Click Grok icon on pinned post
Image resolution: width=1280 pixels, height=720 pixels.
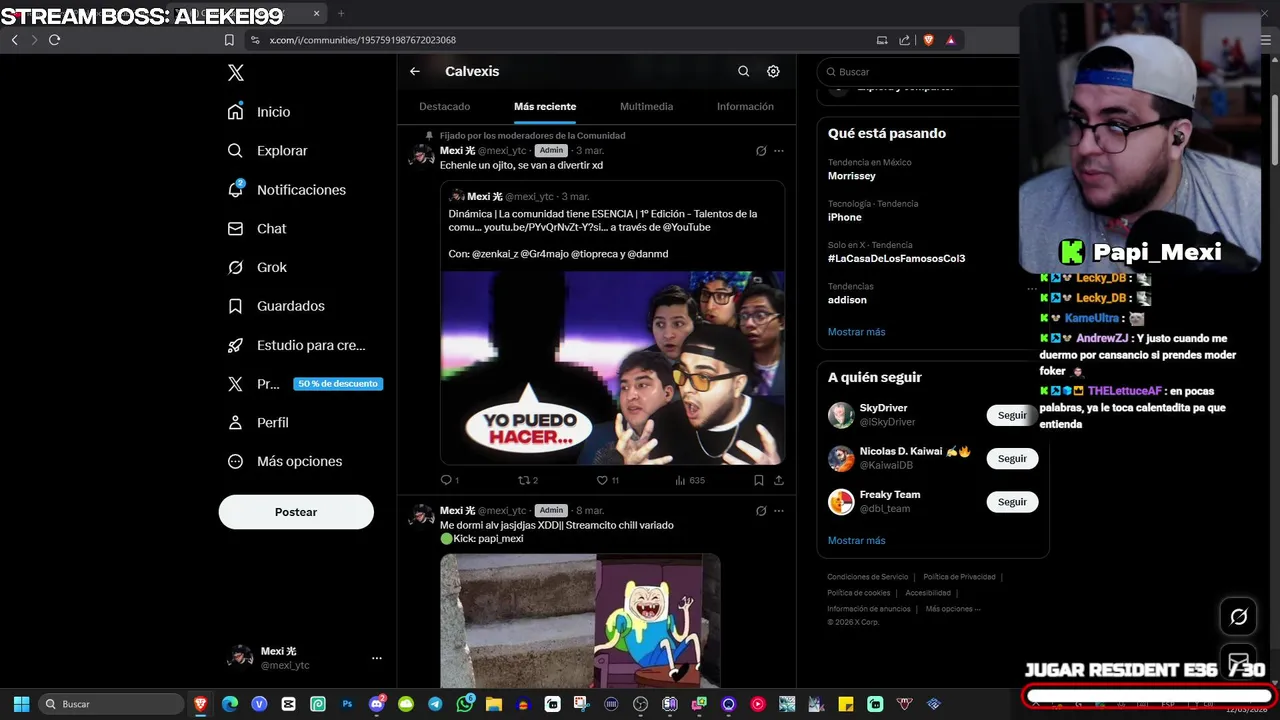pos(761,151)
